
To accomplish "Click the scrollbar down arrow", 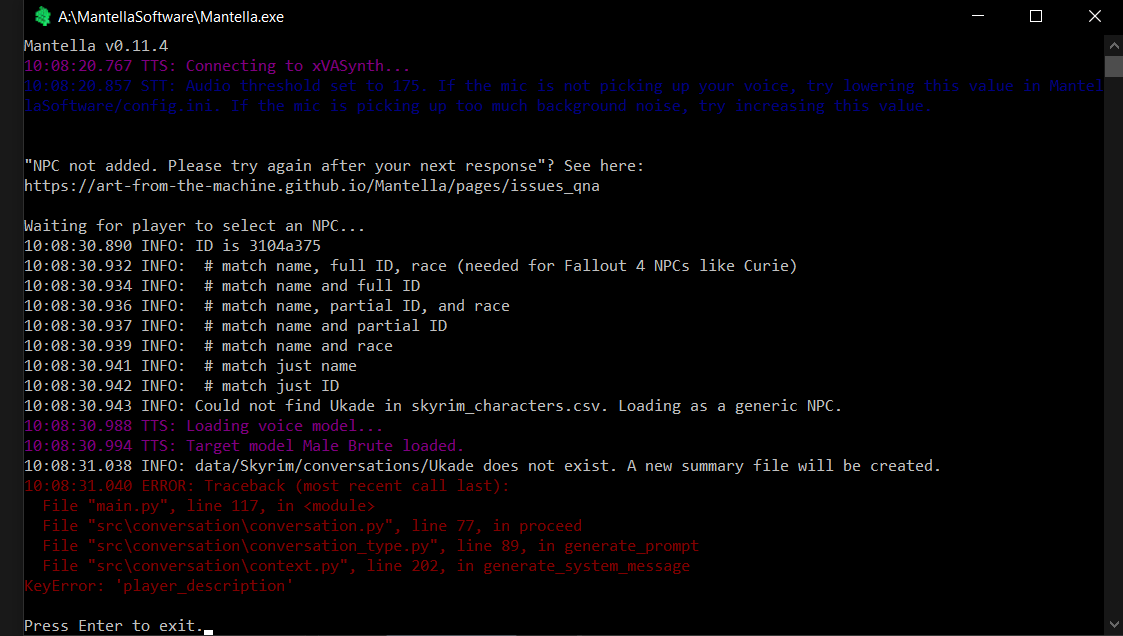I will click(1113, 626).
